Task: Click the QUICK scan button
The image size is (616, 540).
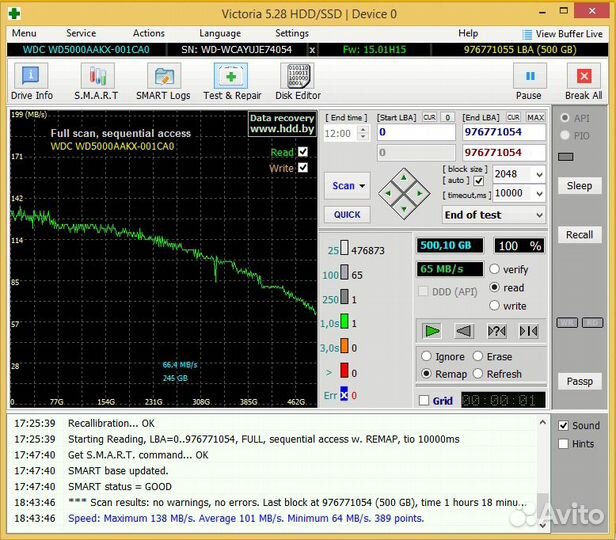Action: click(x=347, y=215)
